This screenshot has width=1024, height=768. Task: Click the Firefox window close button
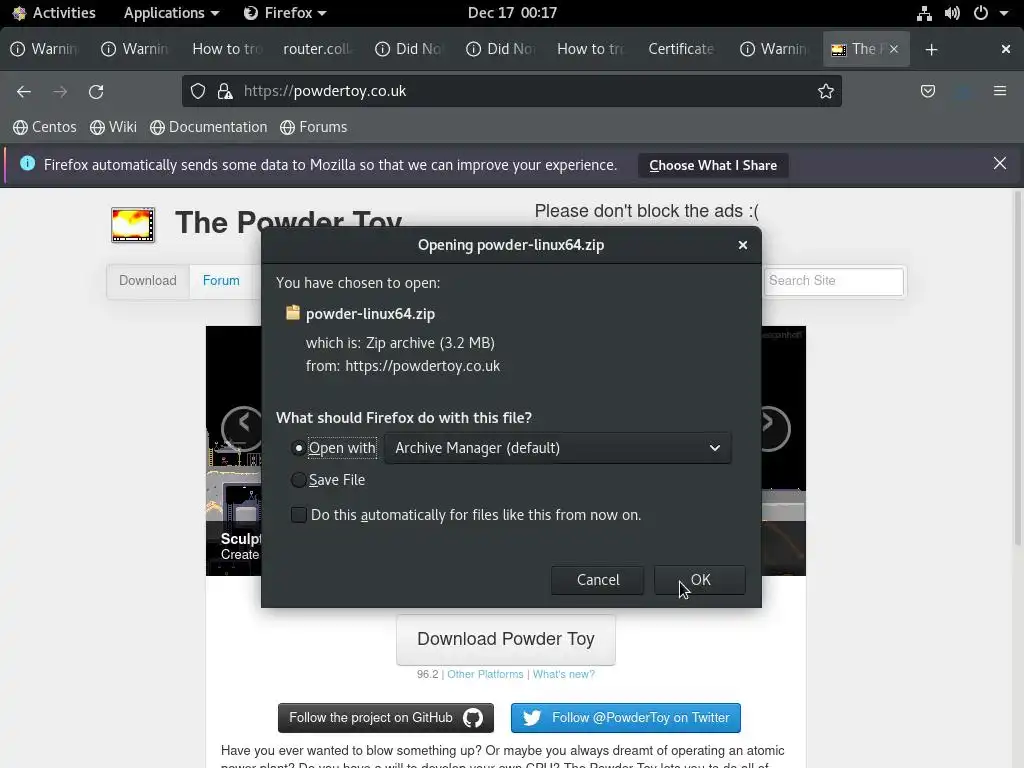[x=1006, y=49]
